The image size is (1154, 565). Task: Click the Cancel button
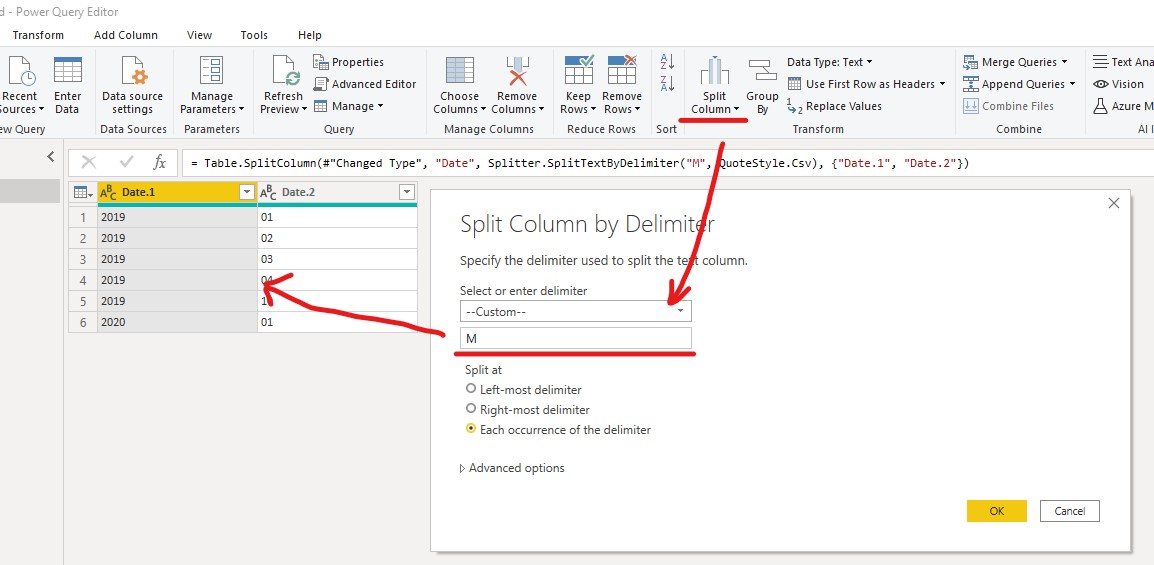(1069, 511)
